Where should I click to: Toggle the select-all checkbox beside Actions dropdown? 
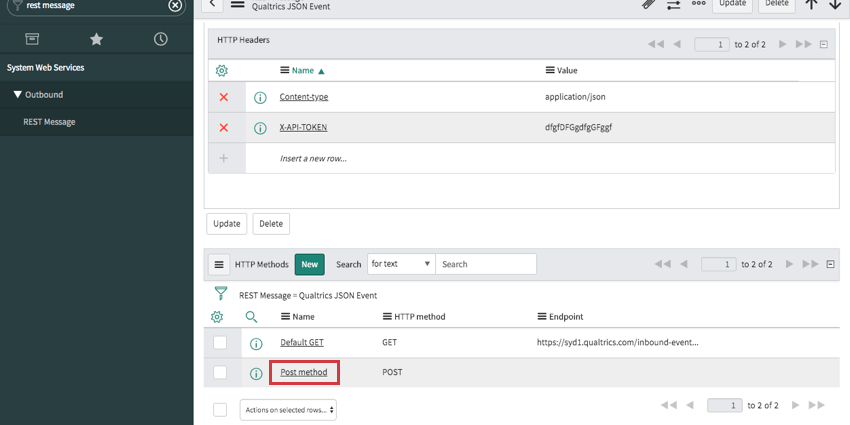(220, 409)
